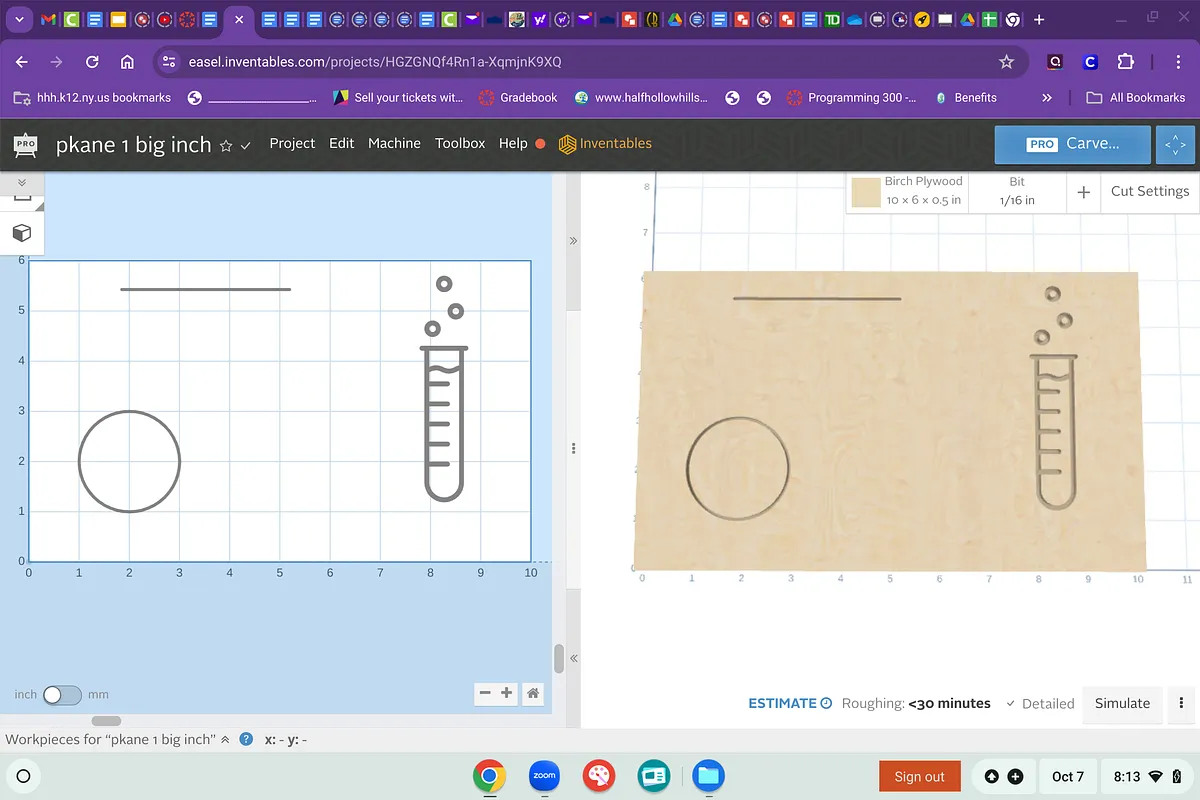This screenshot has width=1200, height=800.
Task: Expand the left toolbar's double chevron
Action: pyautogui.click(x=21, y=183)
